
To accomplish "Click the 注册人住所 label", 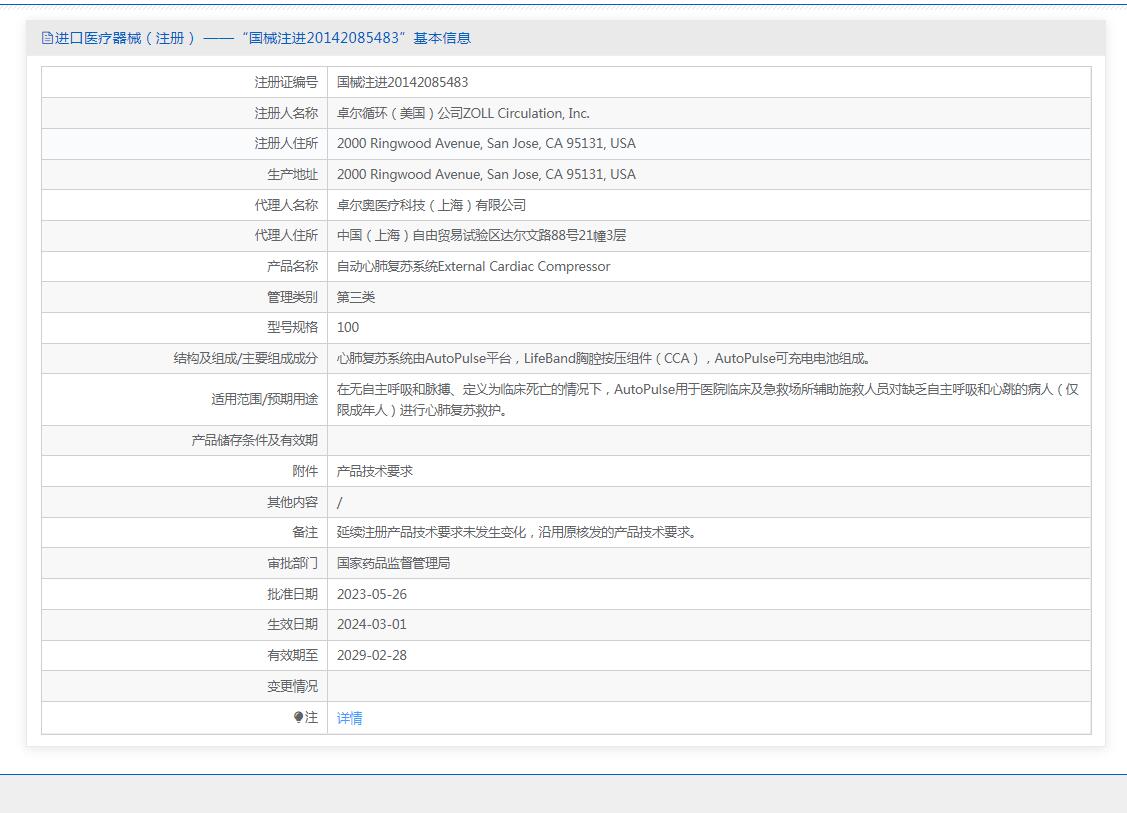I will pos(286,143).
